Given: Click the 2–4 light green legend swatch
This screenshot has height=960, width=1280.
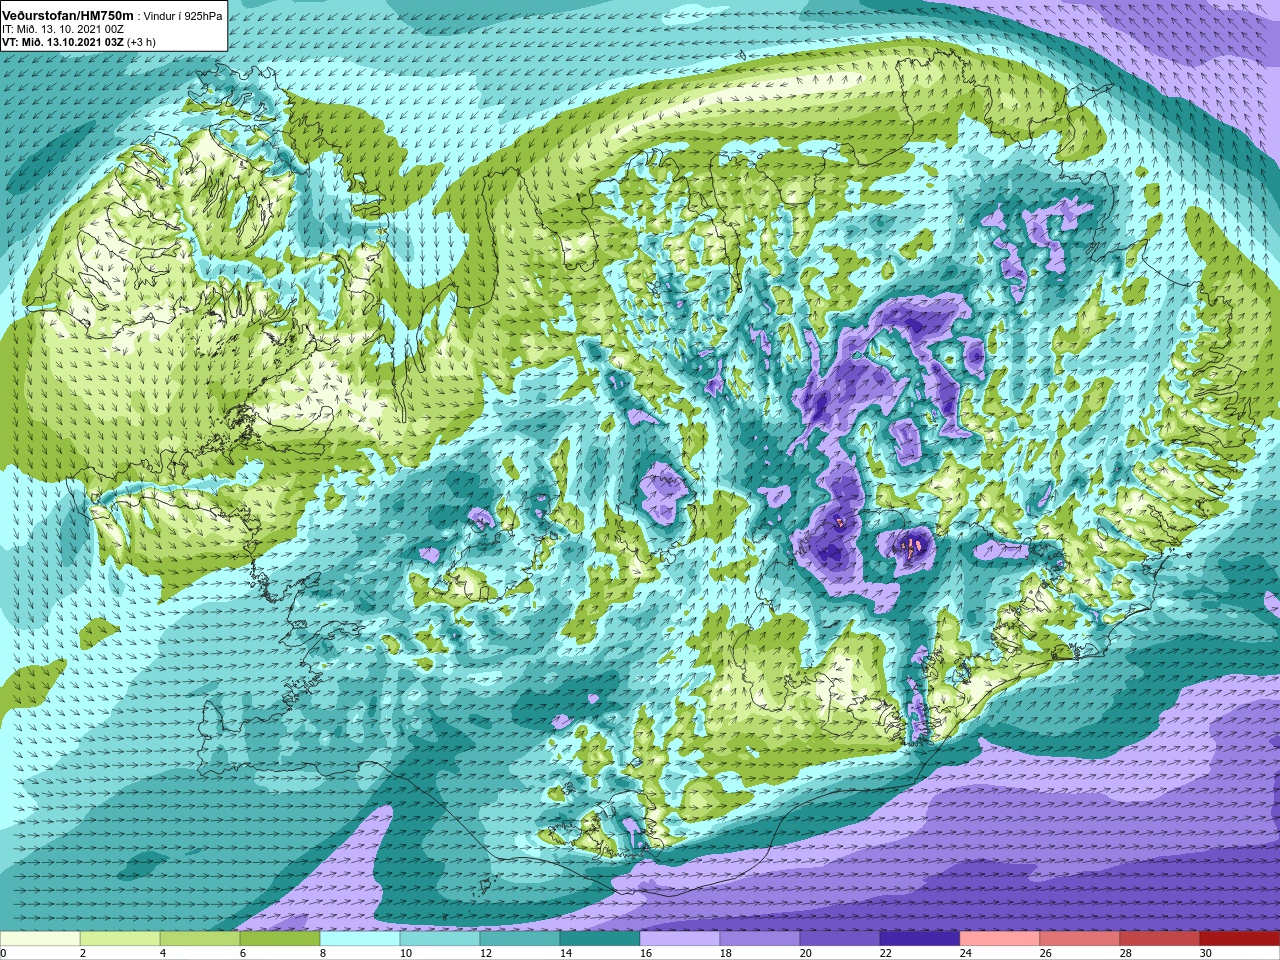Looking at the screenshot, I should tap(120, 939).
